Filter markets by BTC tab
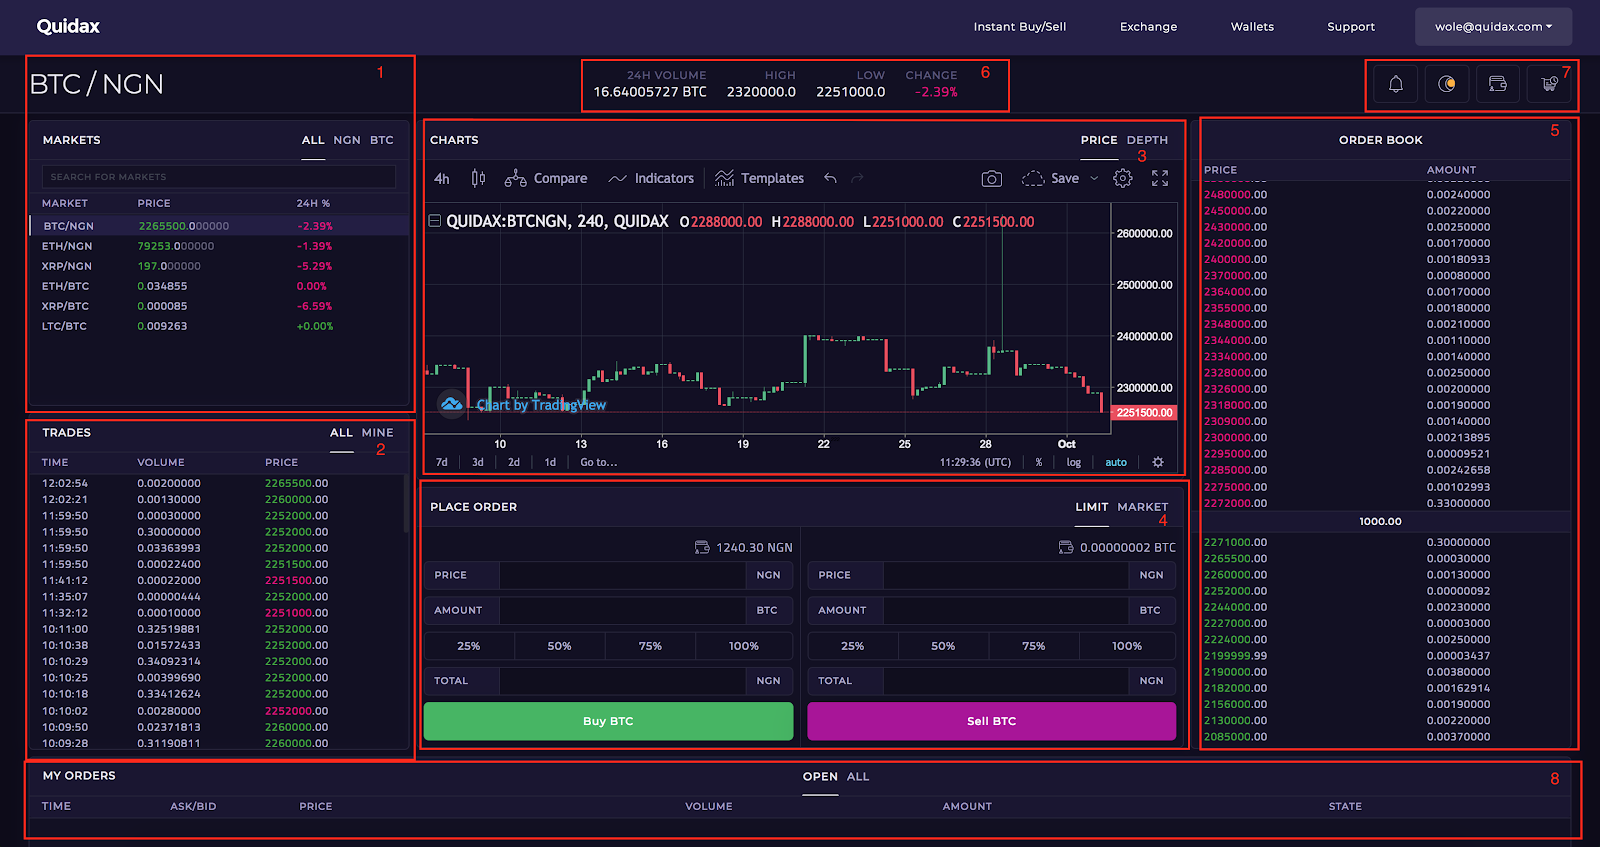The image size is (1600, 847). [x=382, y=140]
